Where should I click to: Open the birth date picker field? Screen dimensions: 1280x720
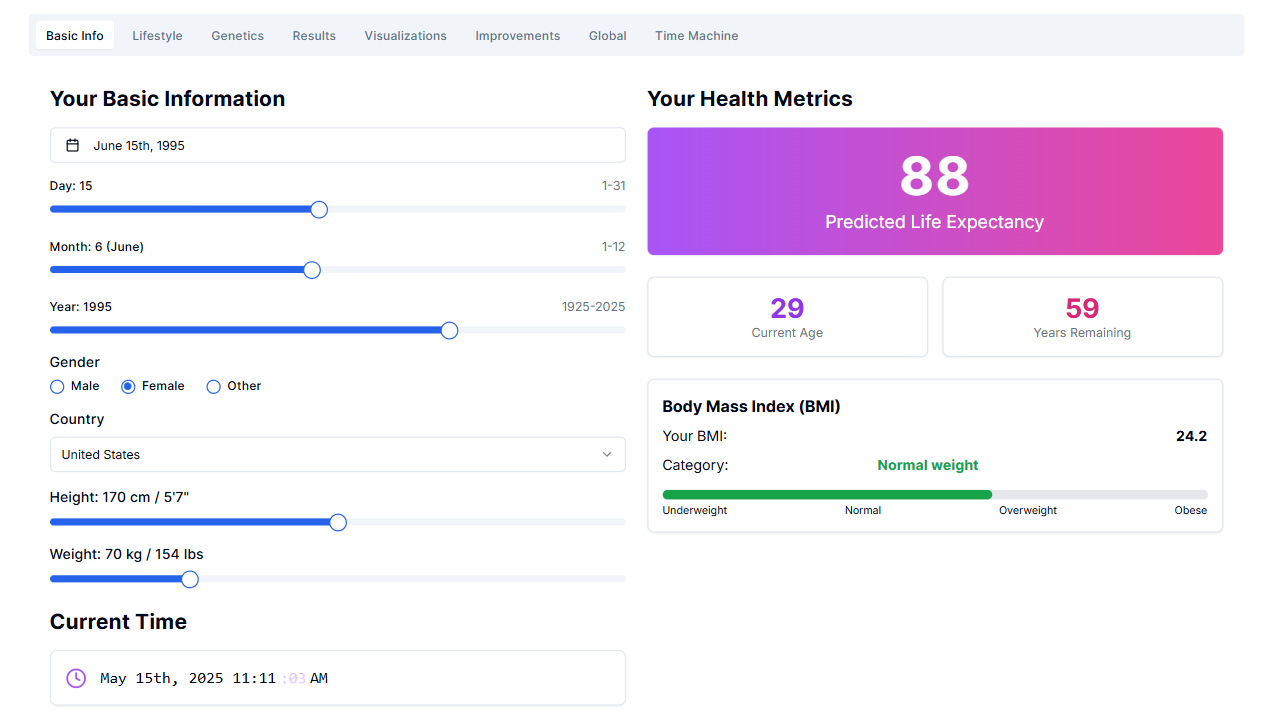click(x=337, y=144)
